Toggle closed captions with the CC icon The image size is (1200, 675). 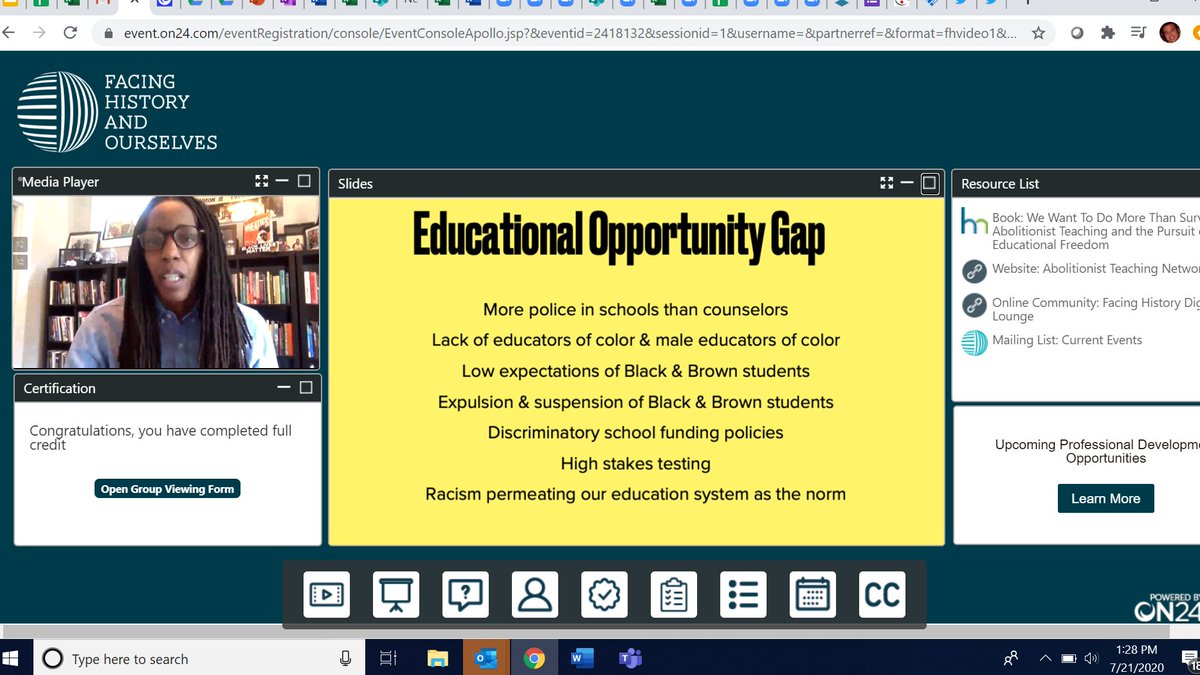[881, 594]
